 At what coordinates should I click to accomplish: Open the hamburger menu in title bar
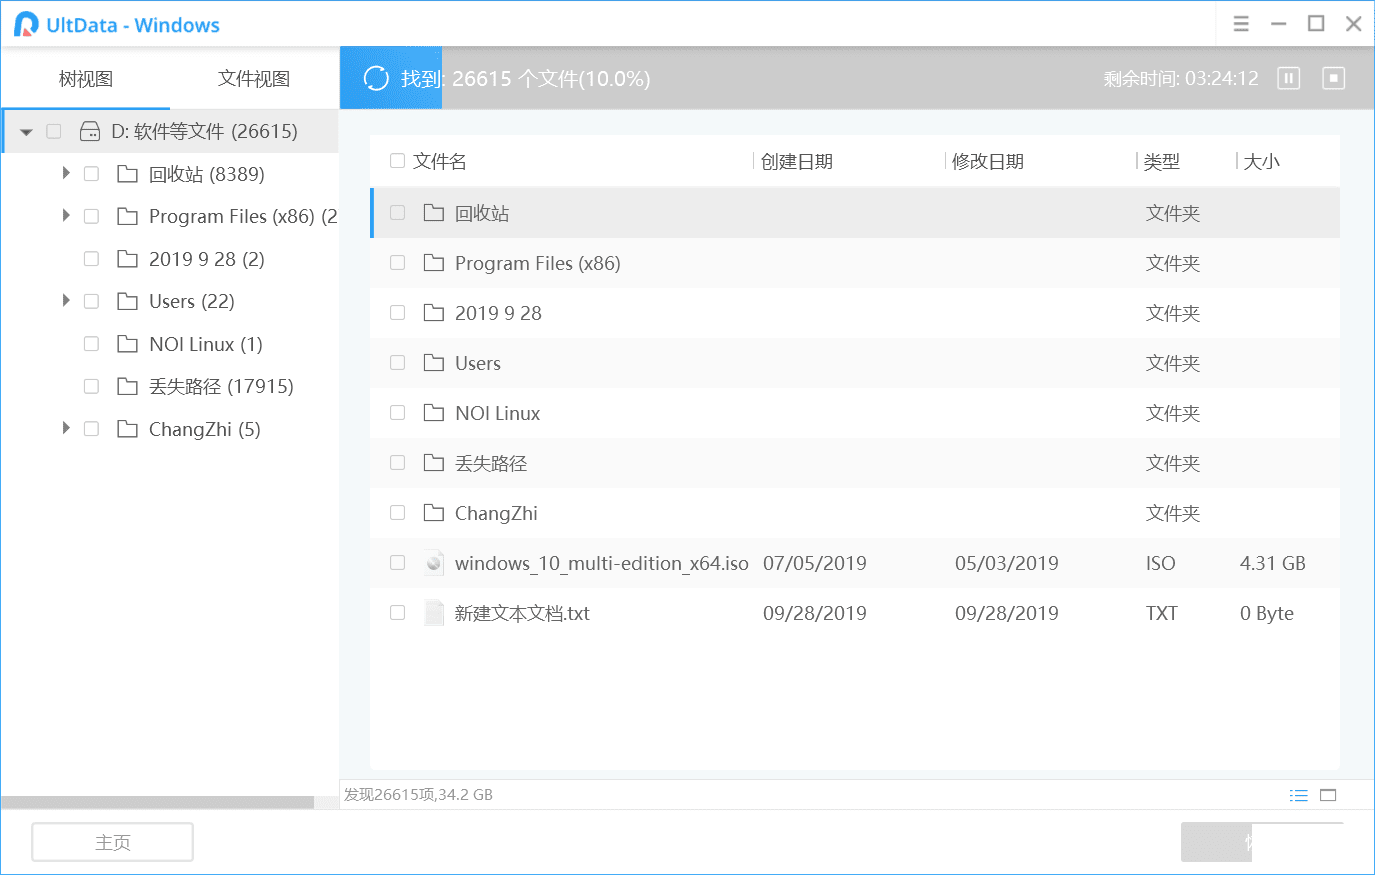click(1241, 24)
